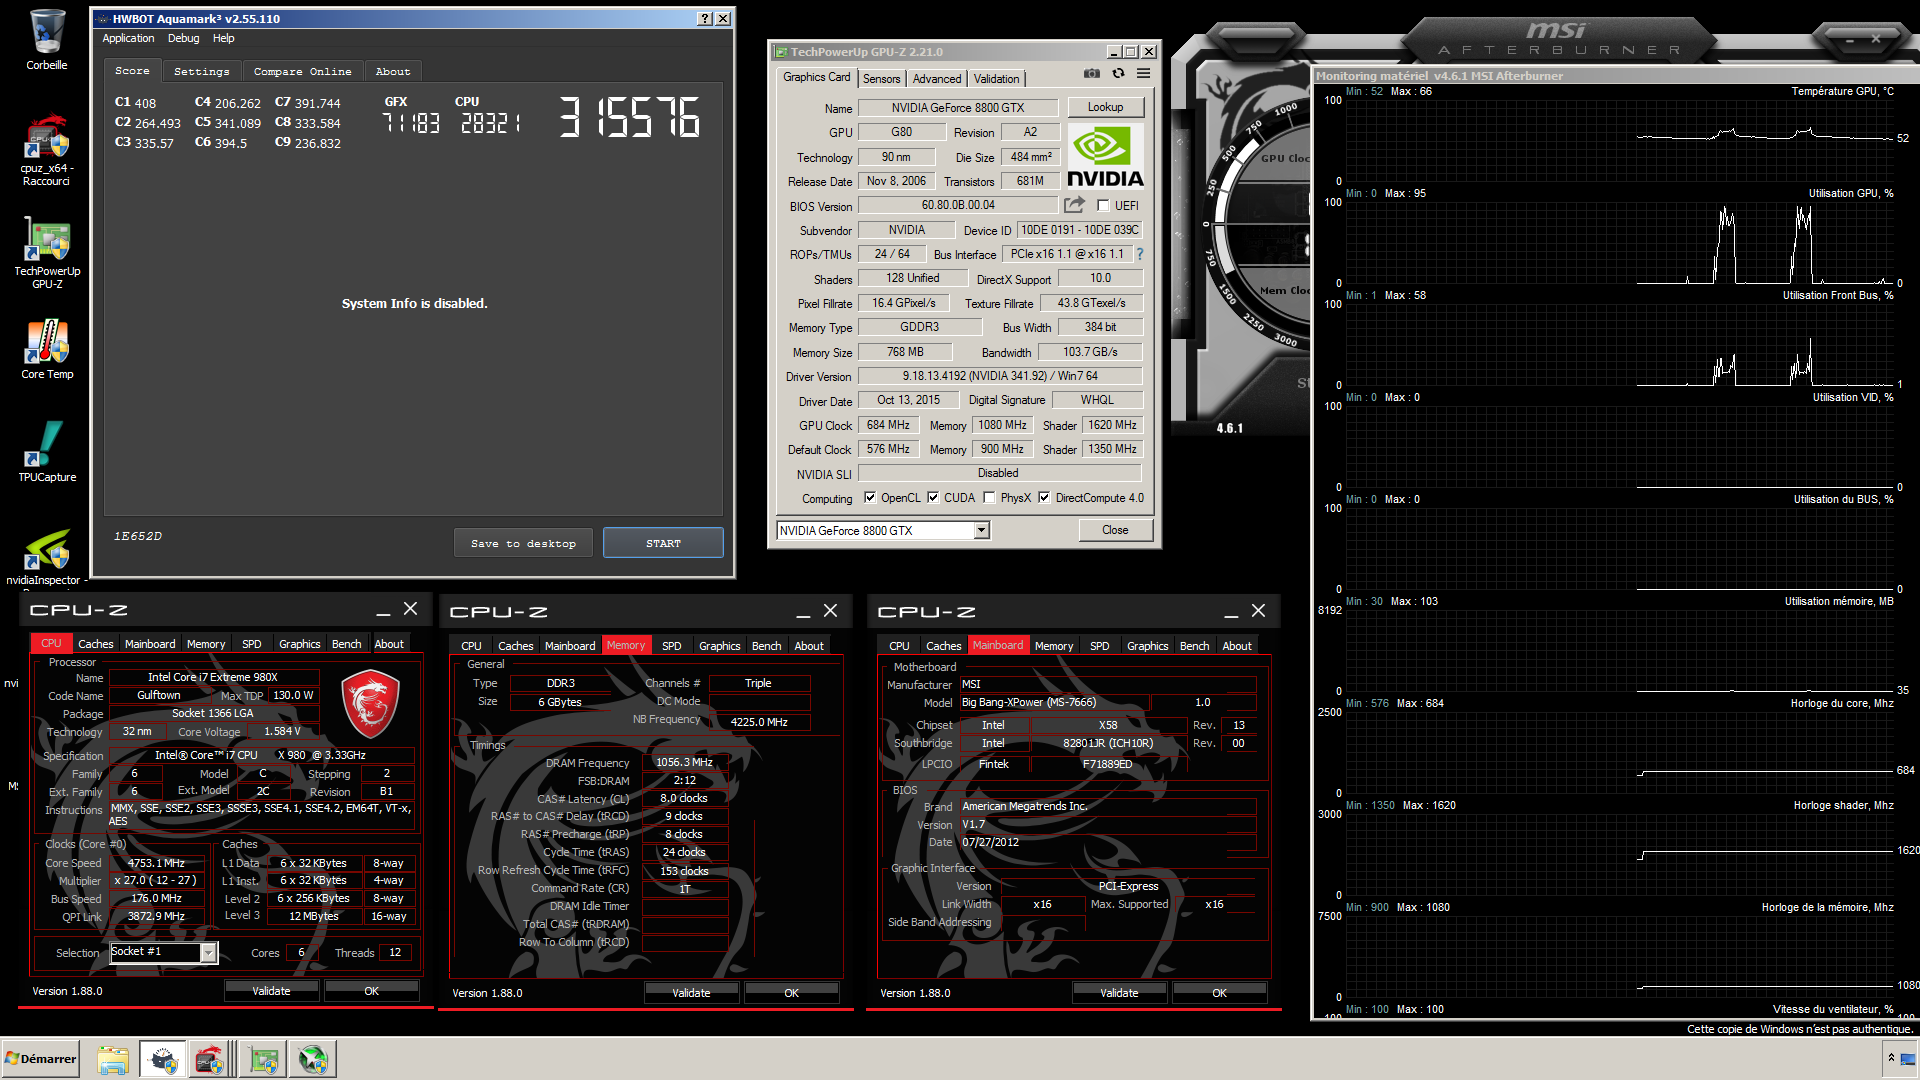This screenshot has height=1080, width=1920.
Task: Click the GPU-Z Name field NVIDIA GeForce 8800 GTX
Action: click(957, 108)
